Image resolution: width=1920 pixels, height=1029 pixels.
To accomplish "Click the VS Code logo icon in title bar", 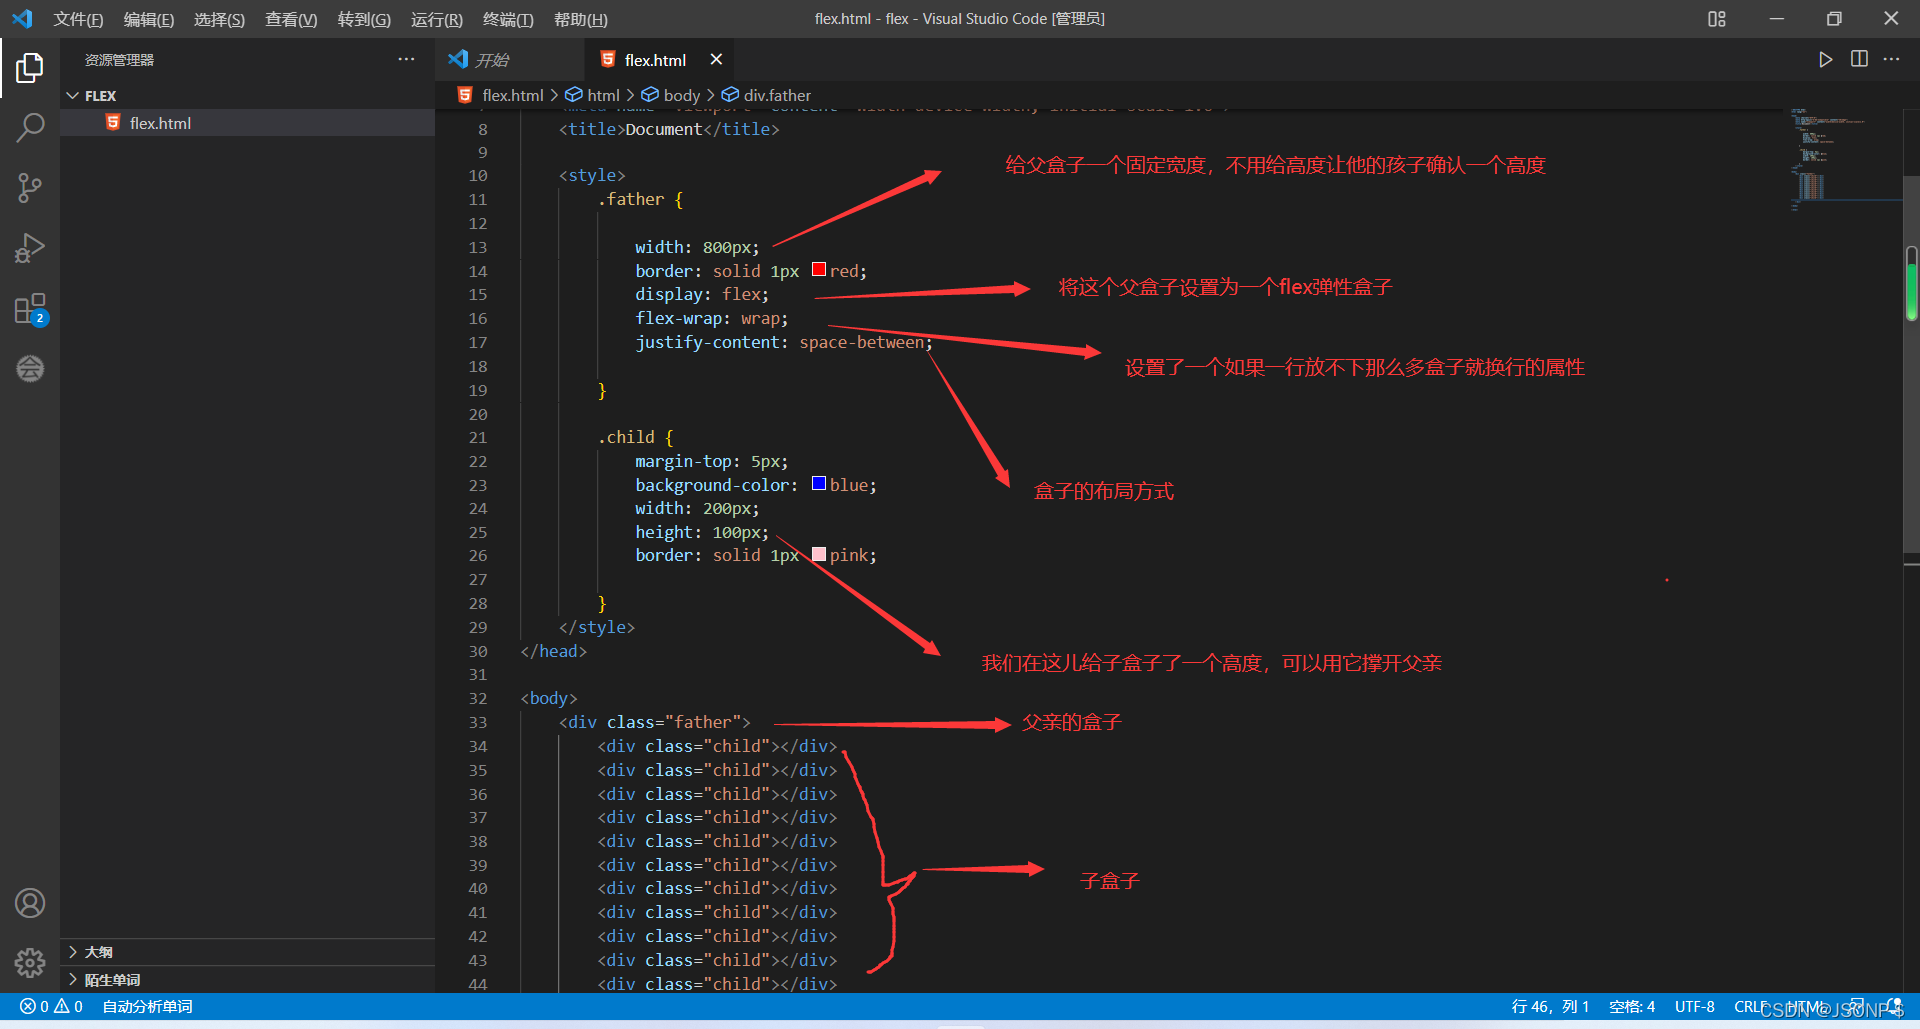I will coord(22,19).
